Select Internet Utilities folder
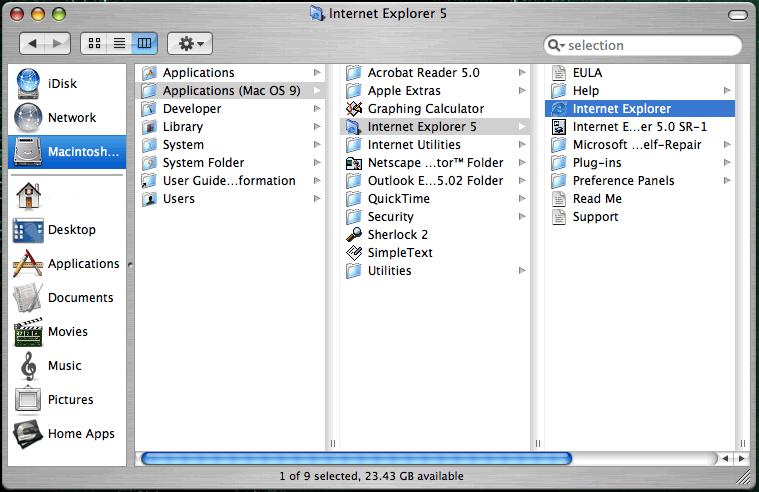Screen dimensions: 759x492 pos(435,145)
